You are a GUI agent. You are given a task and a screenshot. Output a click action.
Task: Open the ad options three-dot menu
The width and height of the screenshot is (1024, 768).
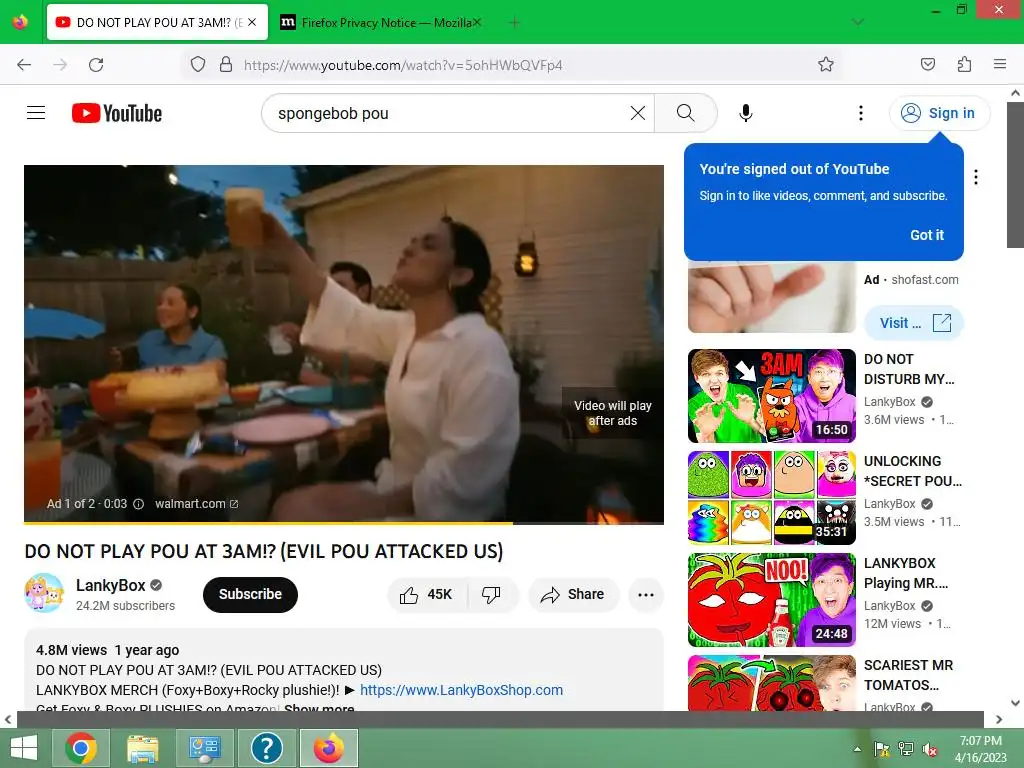point(976,177)
